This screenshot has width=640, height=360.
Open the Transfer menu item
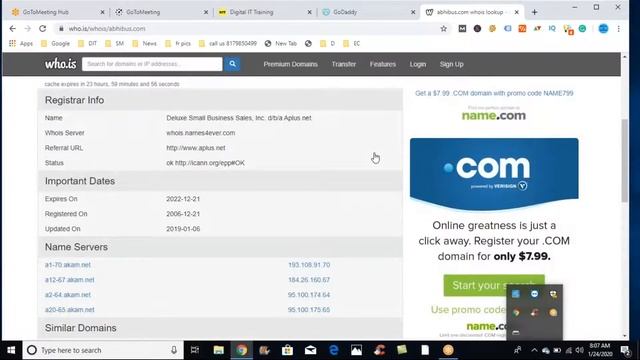[x=344, y=64]
